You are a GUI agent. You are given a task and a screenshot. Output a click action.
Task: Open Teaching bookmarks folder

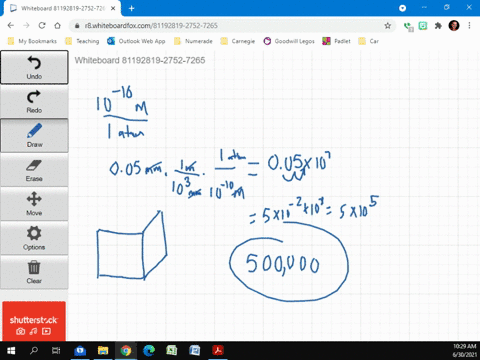82,41
